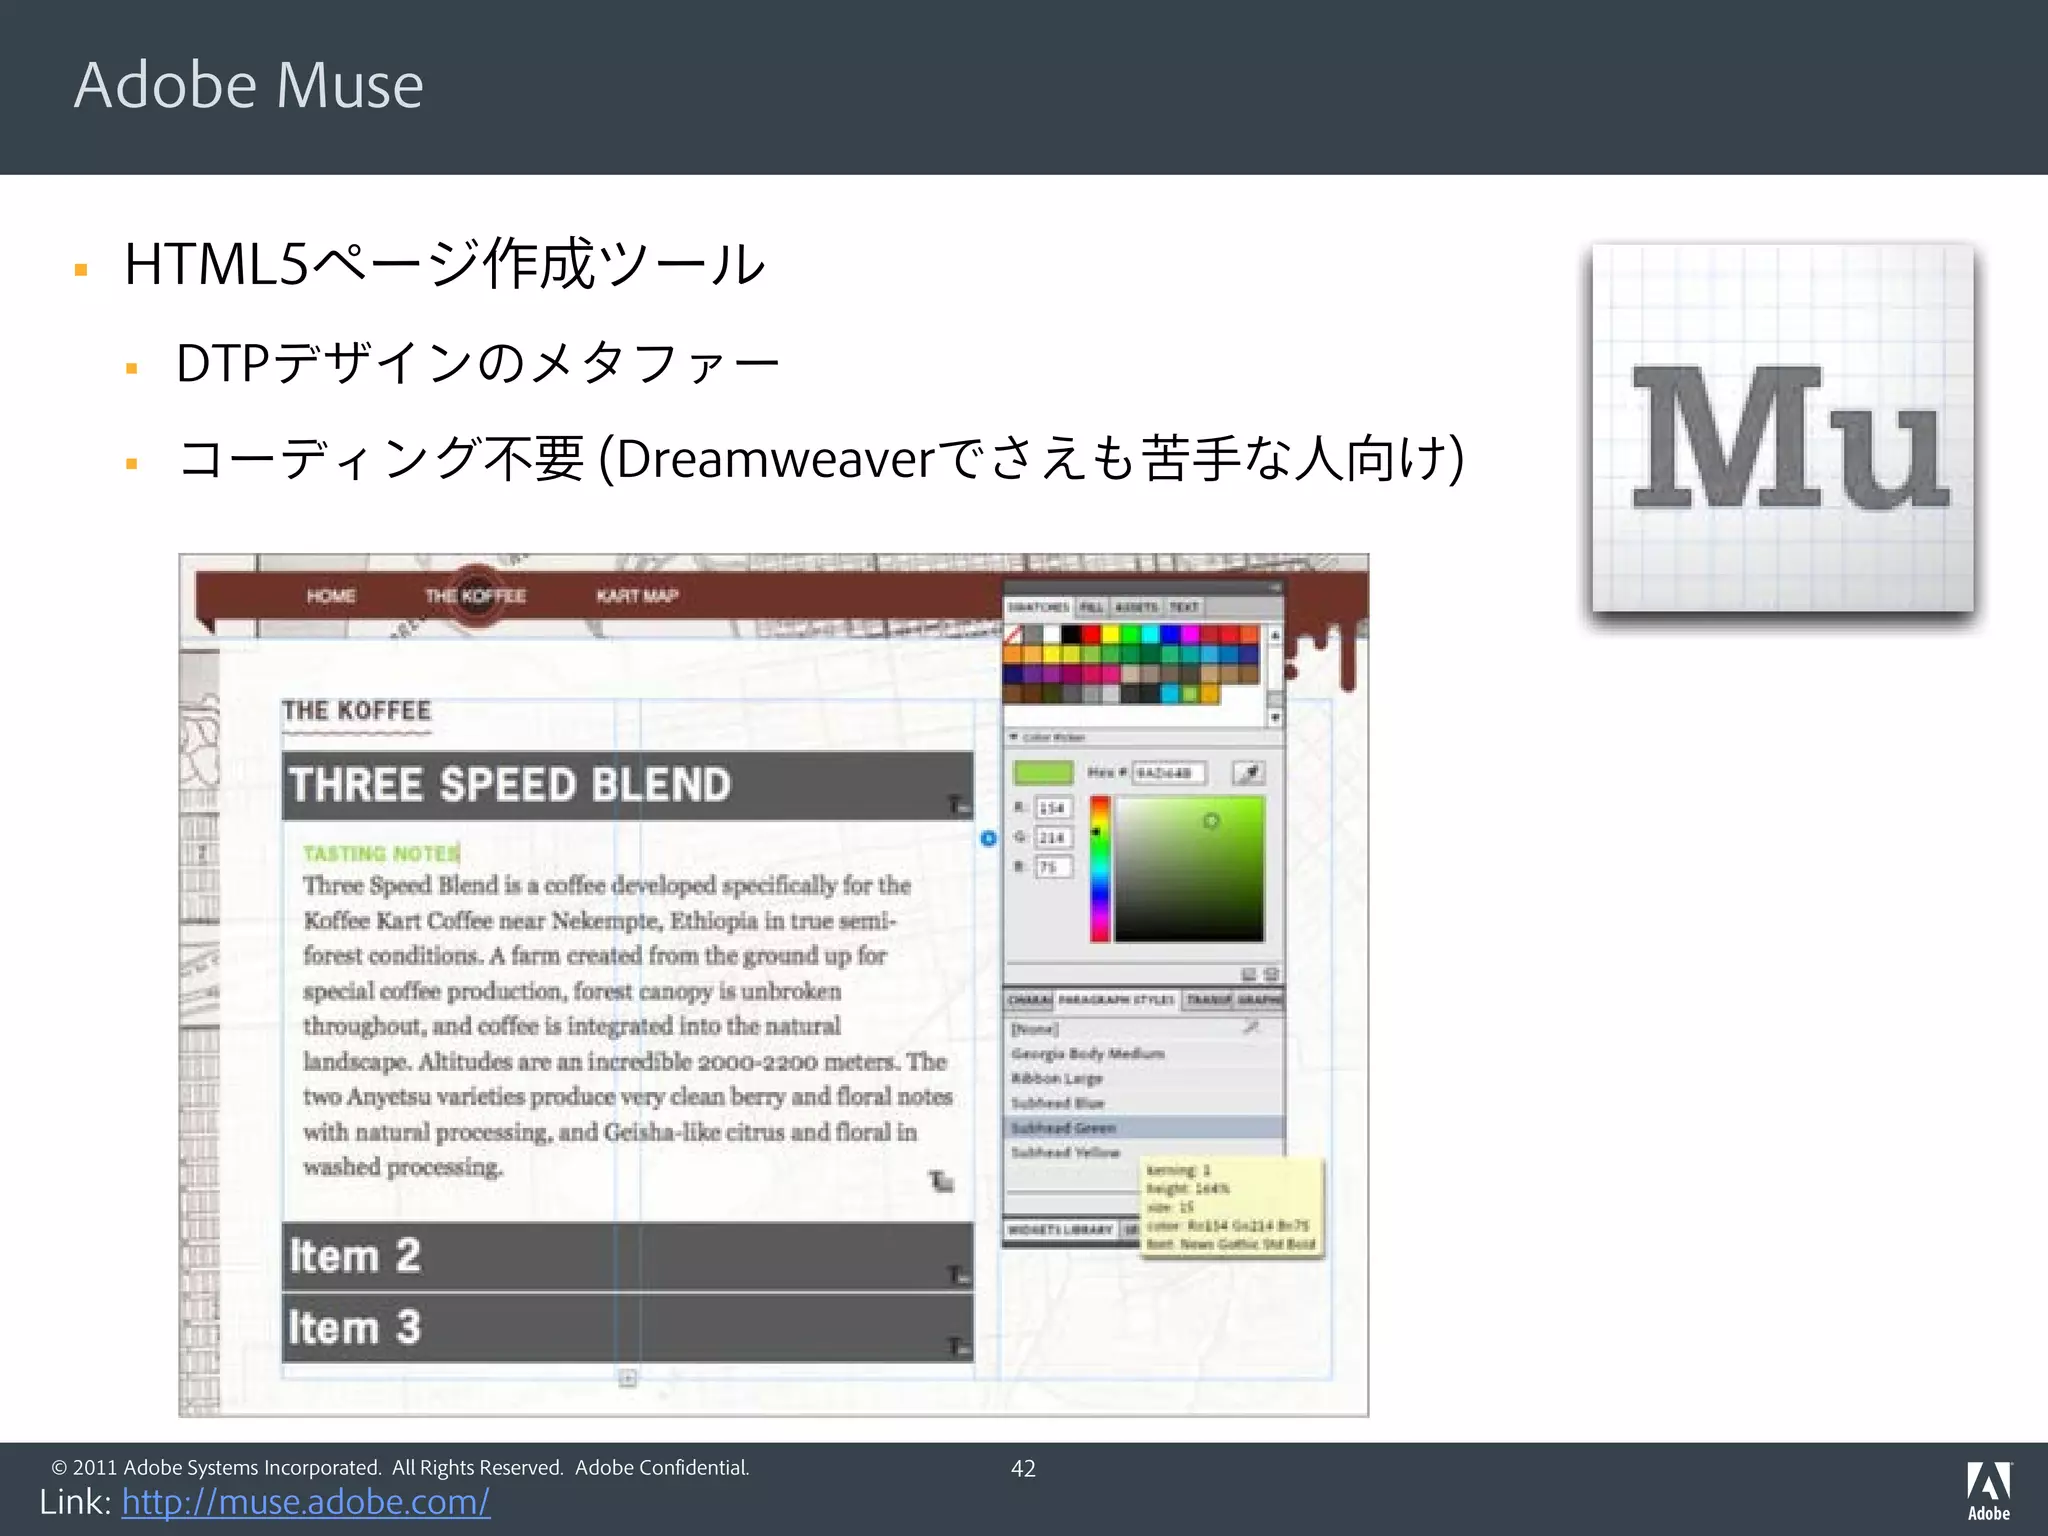Image resolution: width=2048 pixels, height=1536 pixels.
Task: Click the text frame icon on Item 3 bar
Action: point(958,1347)
